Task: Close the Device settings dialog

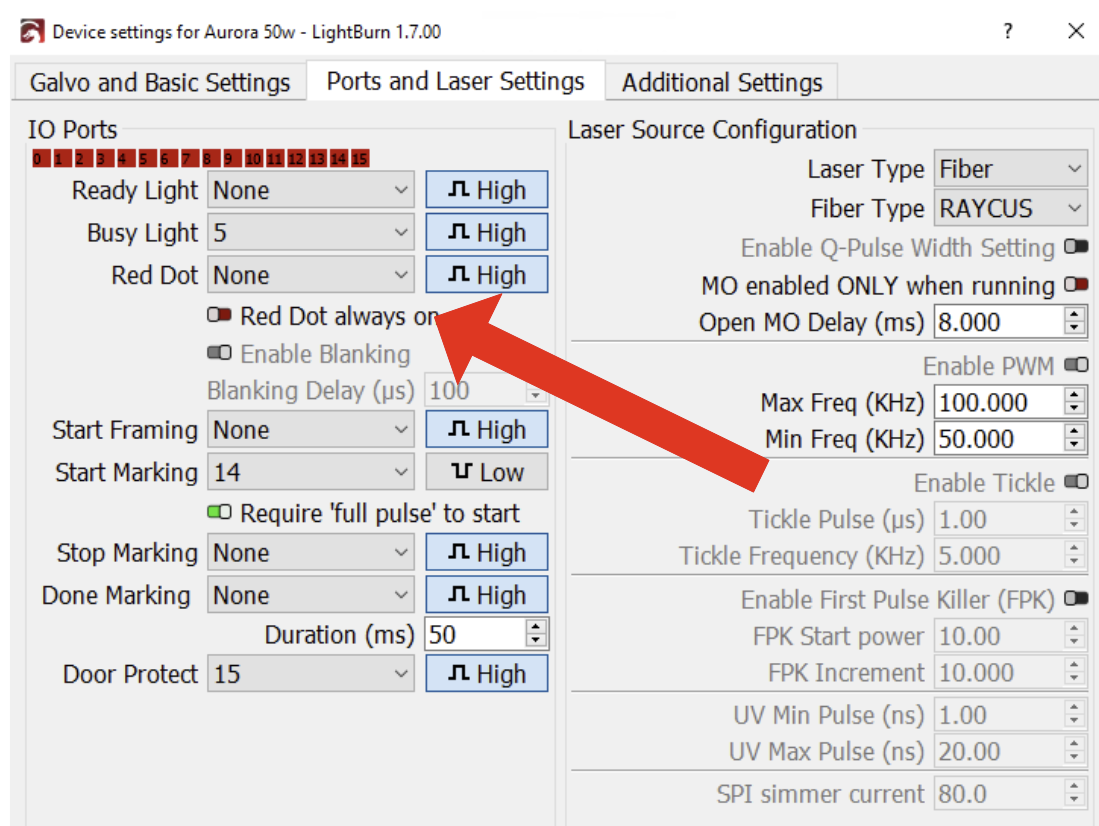Action: pos(1076,31)
